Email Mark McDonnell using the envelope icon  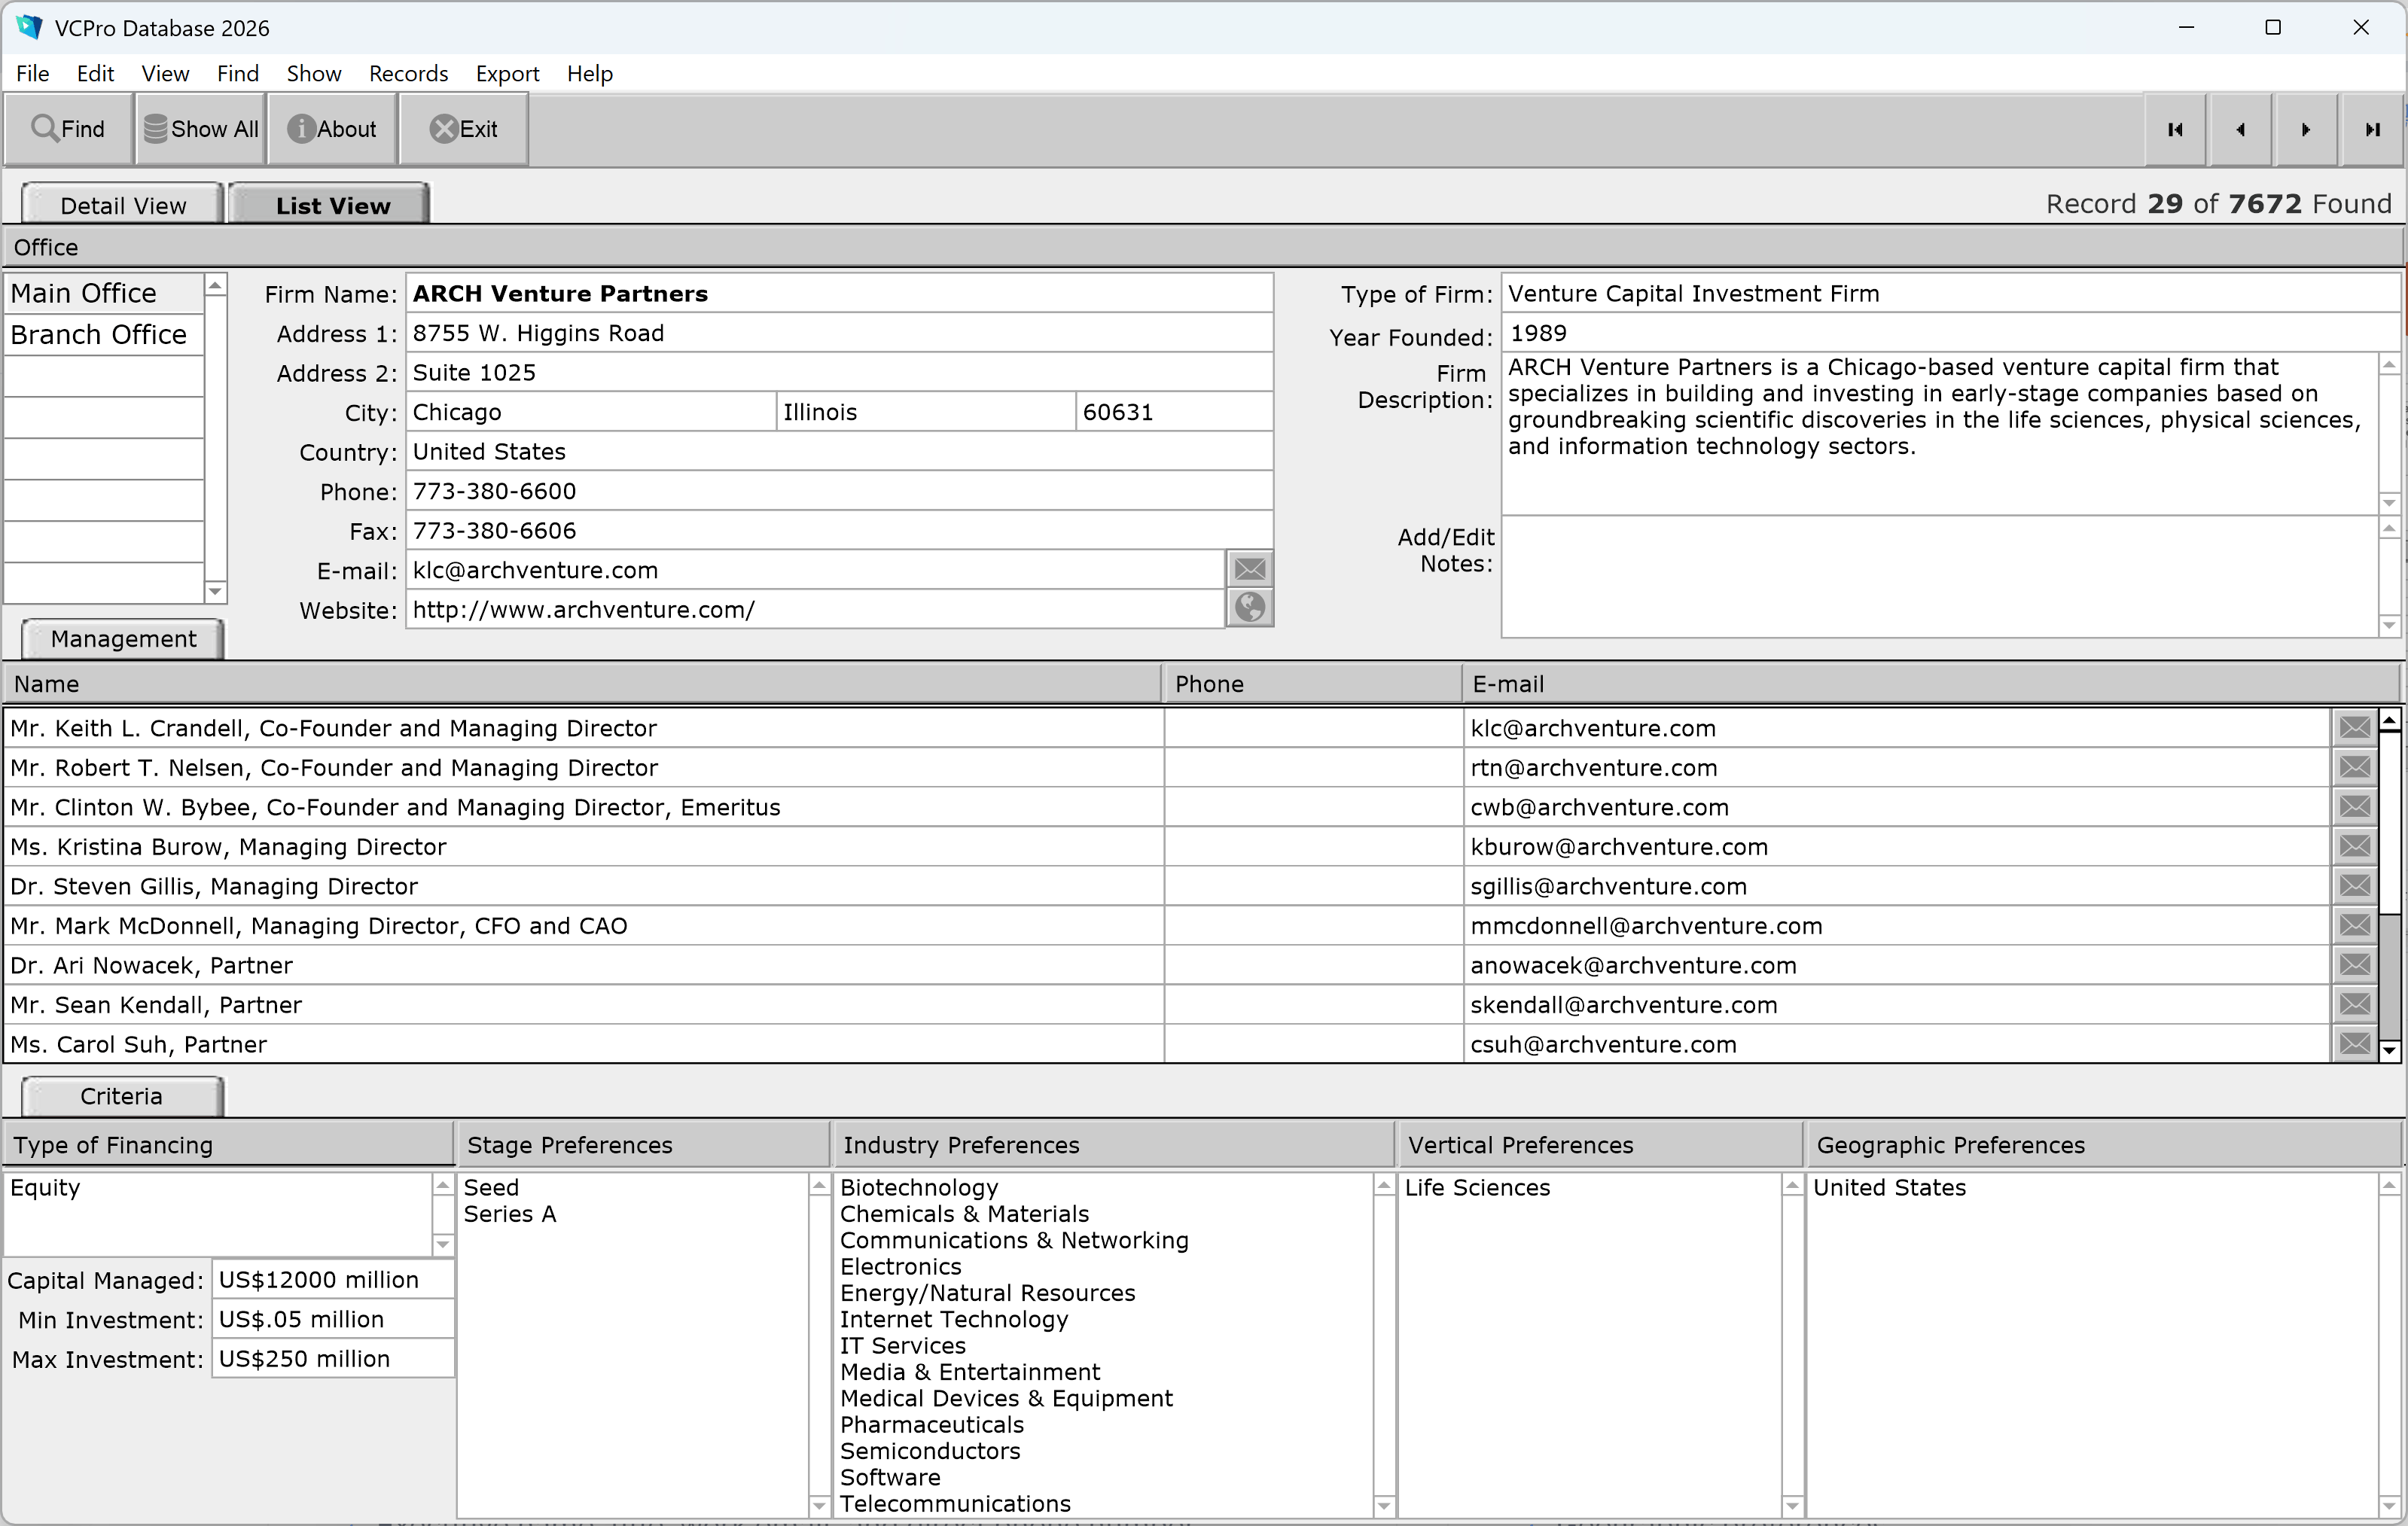click(x=2355, y=925)
